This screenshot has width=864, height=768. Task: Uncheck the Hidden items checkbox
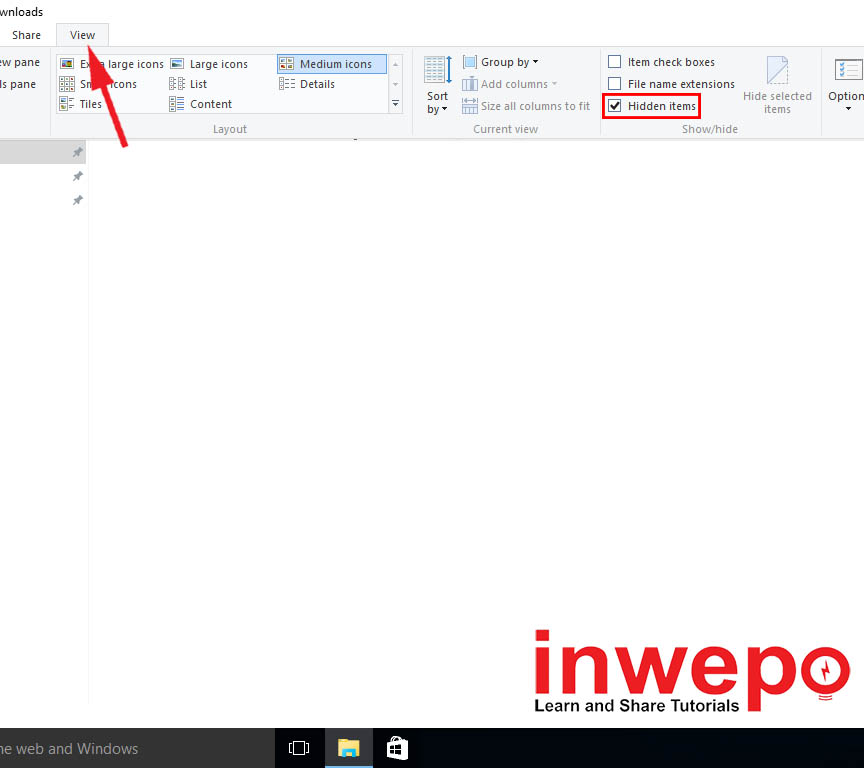(614, 106)
